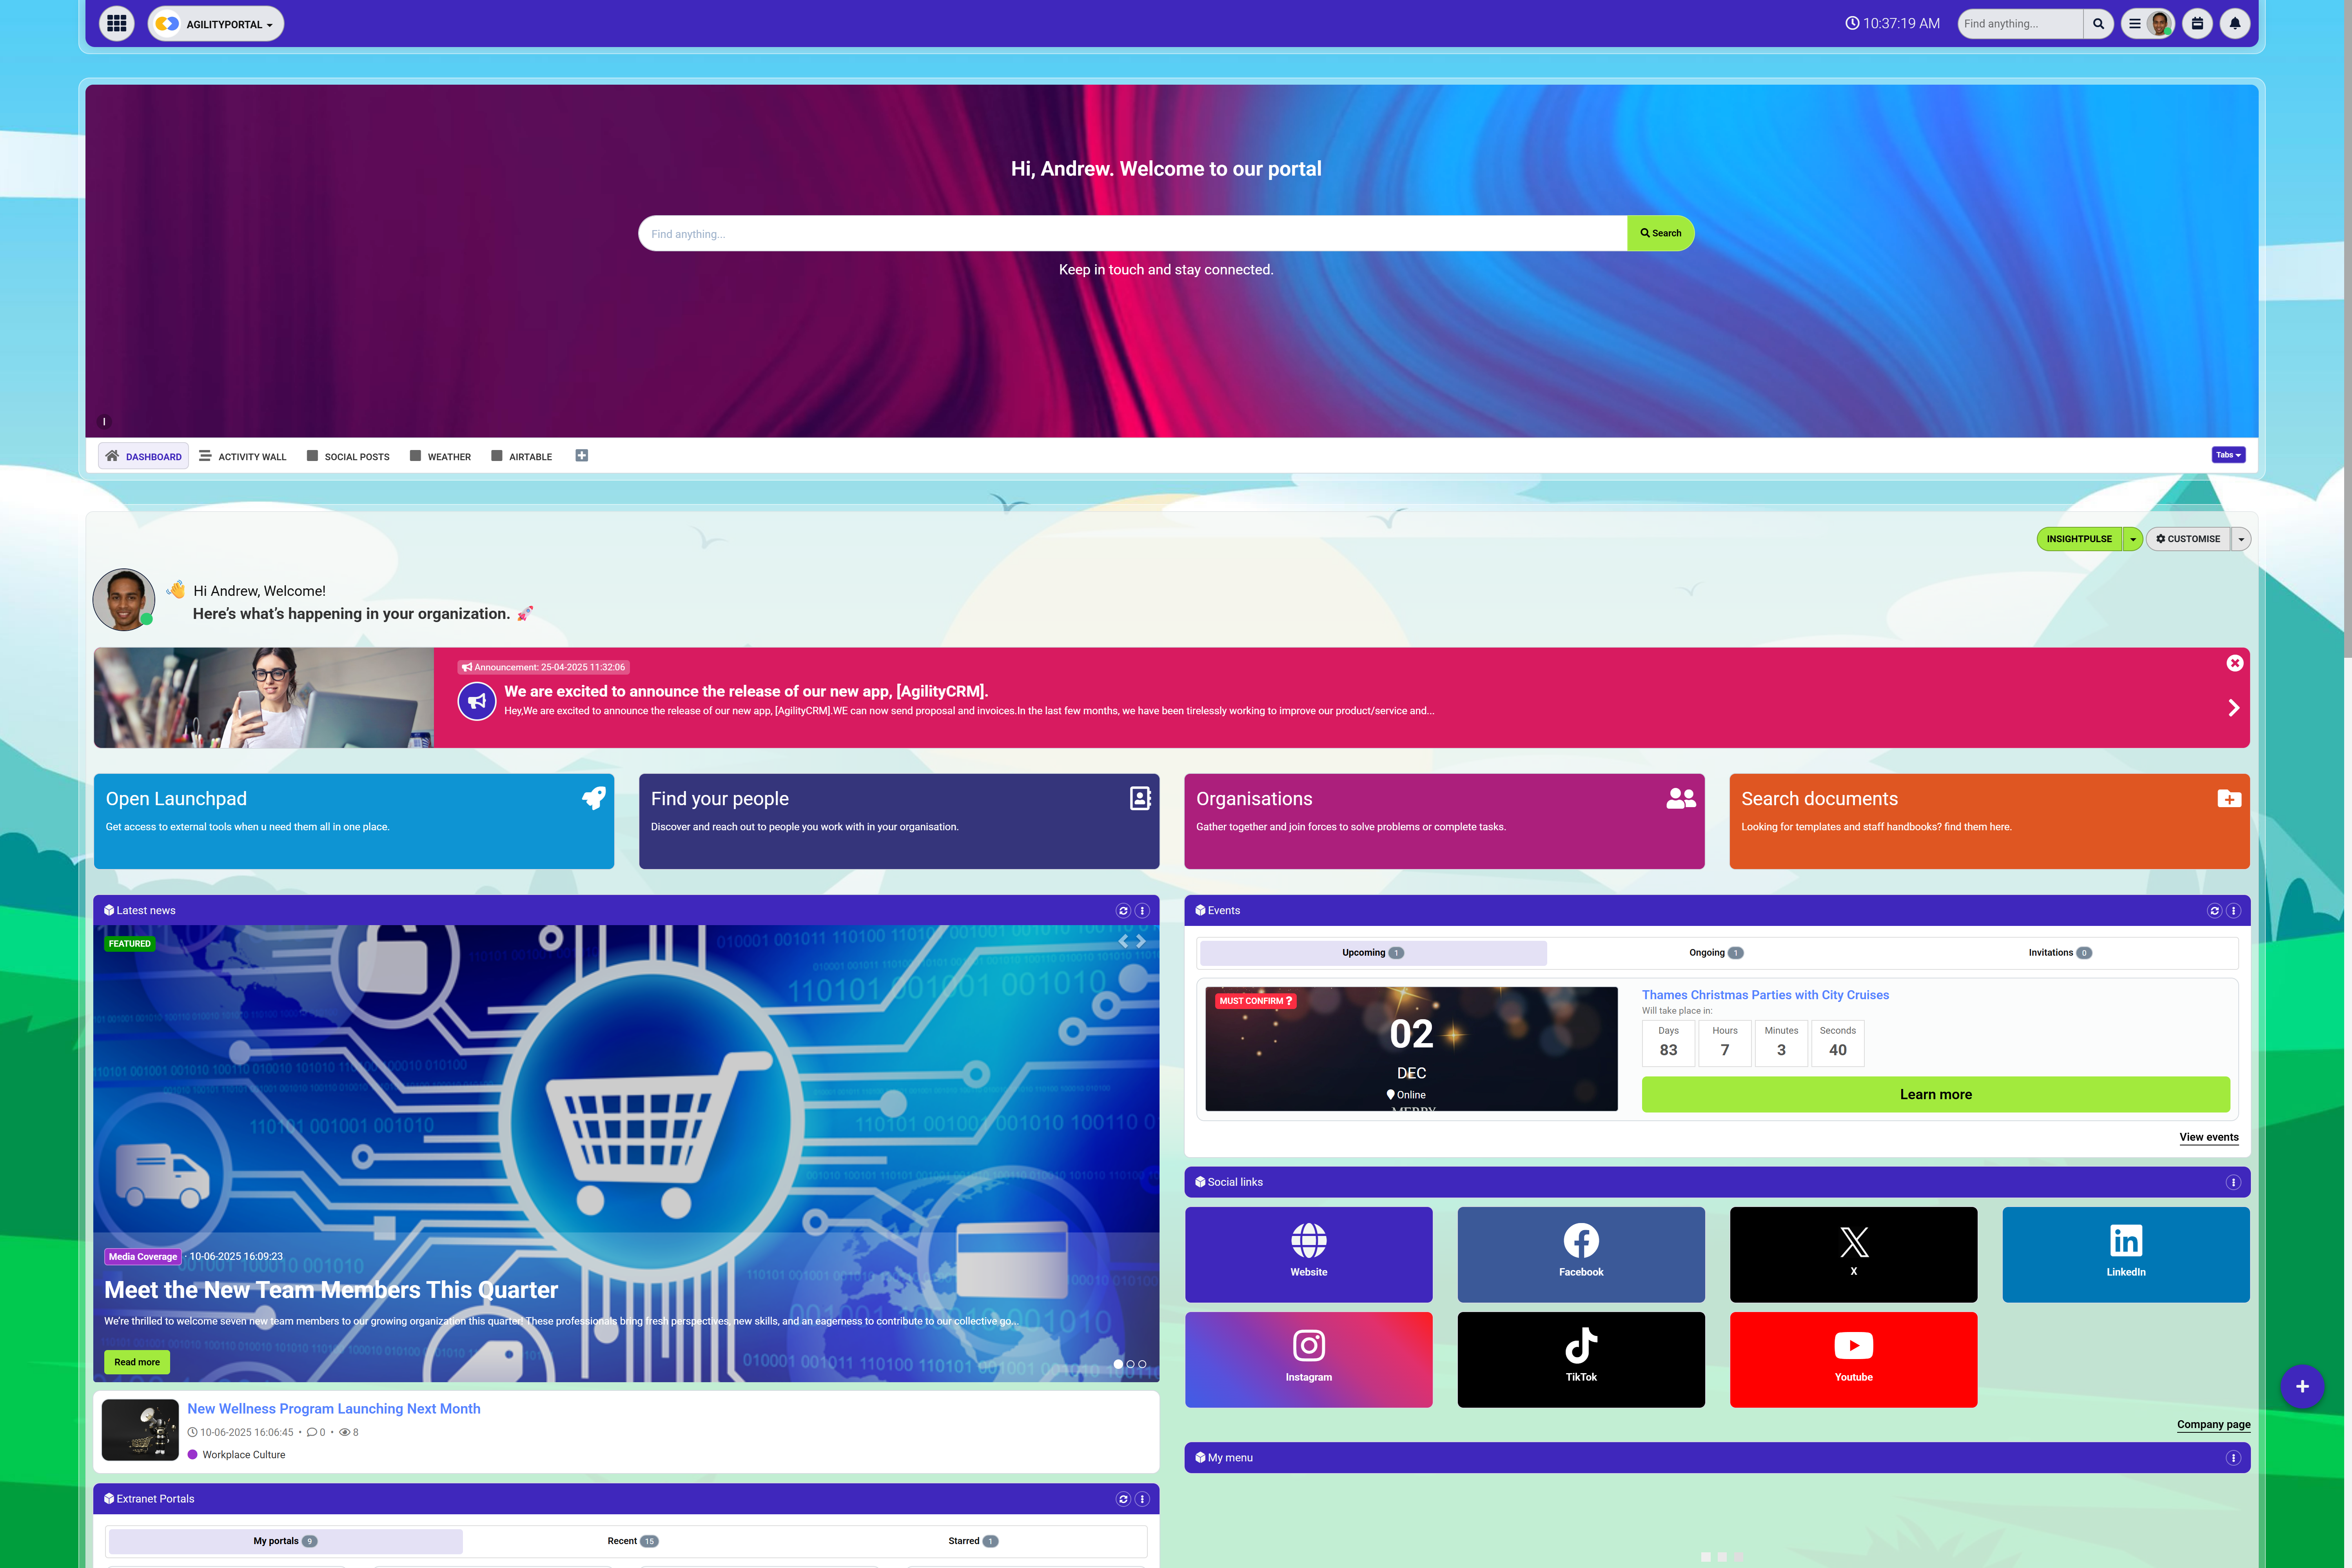Open the InsightPulse dropdown arrow
Image resolution: width=2352 pixels, height=1568 pixels.
[x=2132, y=539]
